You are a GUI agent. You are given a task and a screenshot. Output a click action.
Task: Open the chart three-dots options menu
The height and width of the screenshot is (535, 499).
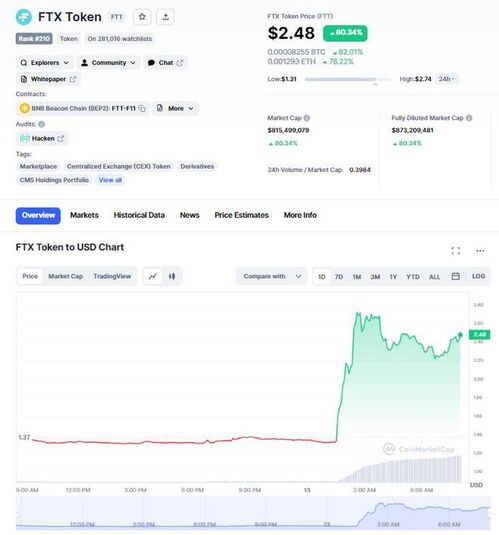tap(480, 251)
